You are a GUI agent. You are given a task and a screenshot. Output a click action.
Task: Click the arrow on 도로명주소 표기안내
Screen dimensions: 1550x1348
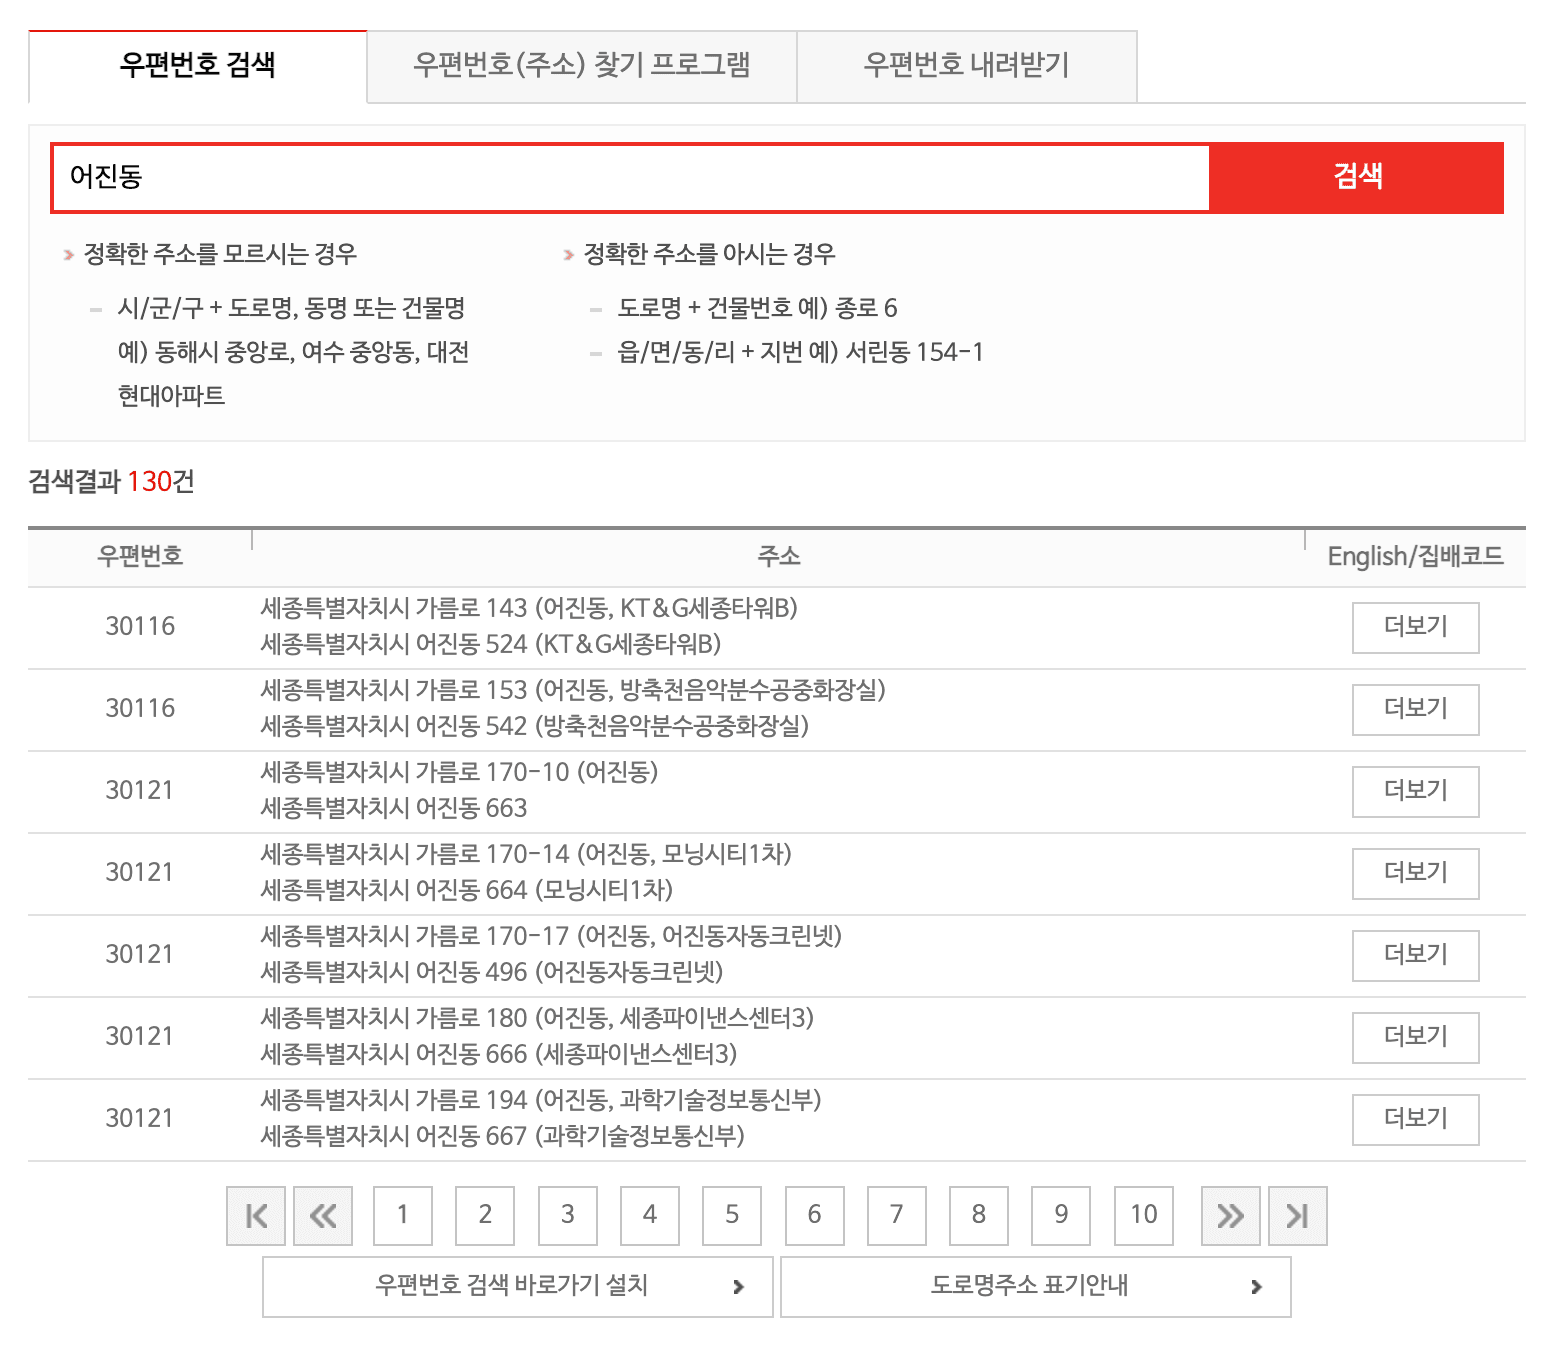(x=1257, y=1287)
